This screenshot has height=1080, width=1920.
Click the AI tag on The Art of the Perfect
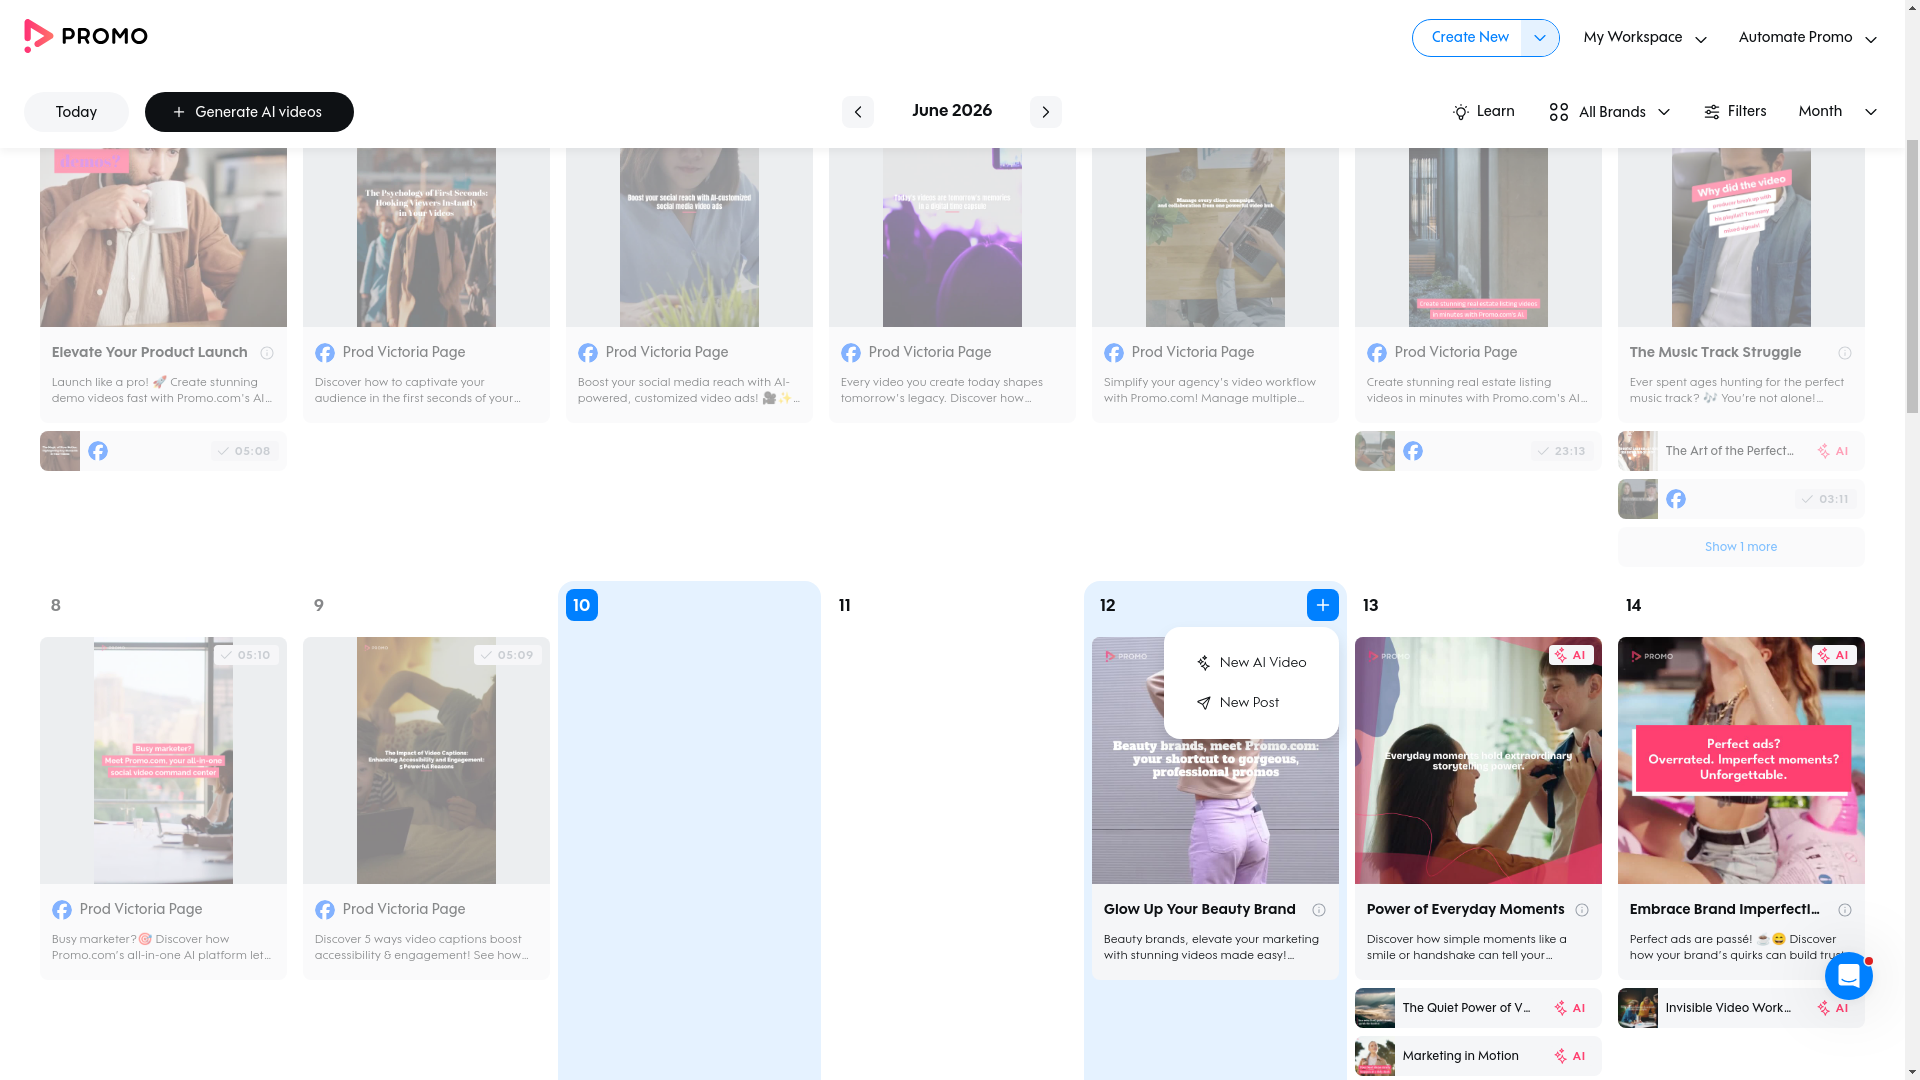click(1833, 451)
